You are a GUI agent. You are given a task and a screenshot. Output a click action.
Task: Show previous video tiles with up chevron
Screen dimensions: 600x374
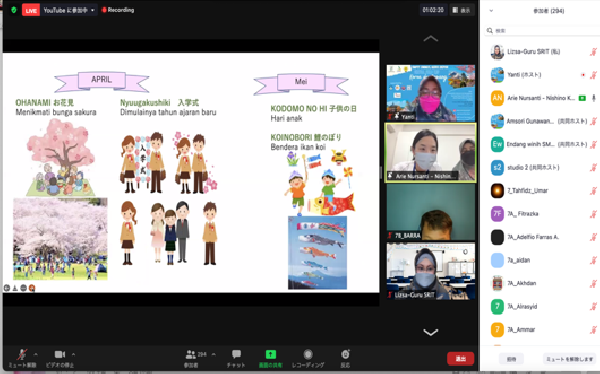point(430,38)
